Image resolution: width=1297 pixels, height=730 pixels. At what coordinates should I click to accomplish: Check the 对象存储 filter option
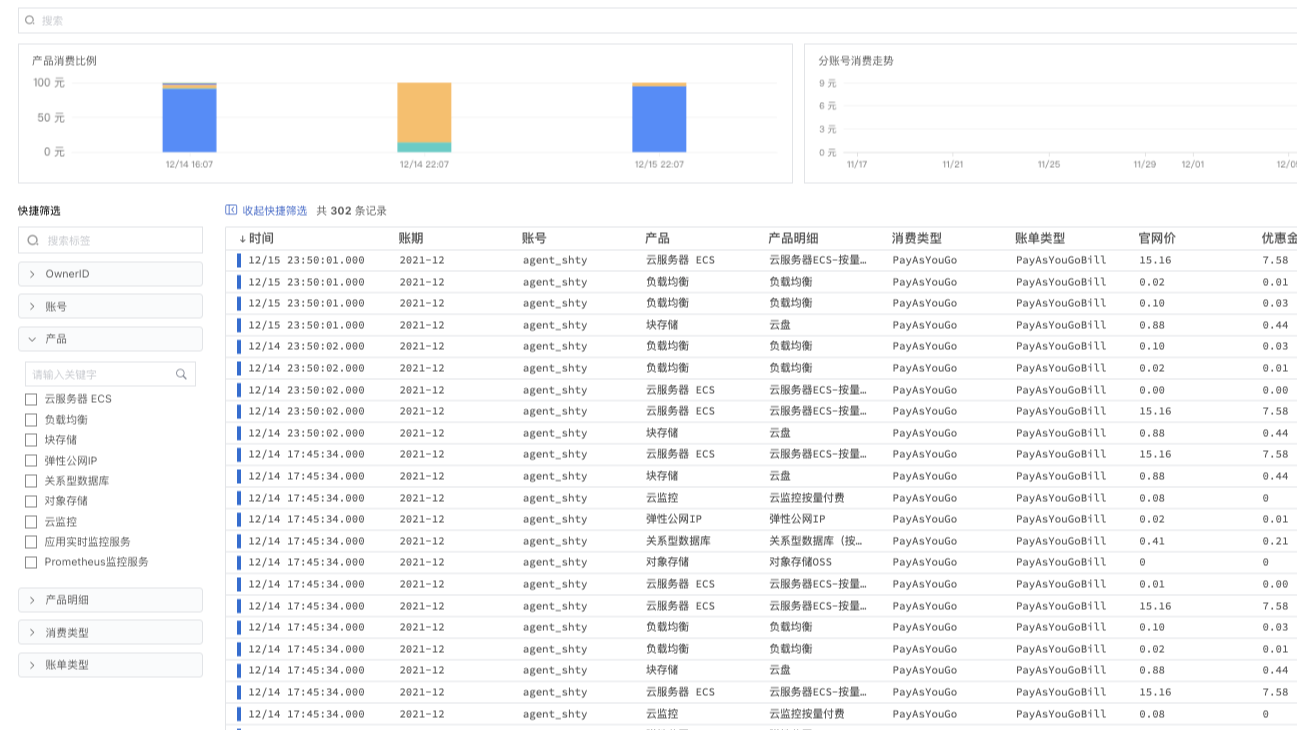pos(31,500)
